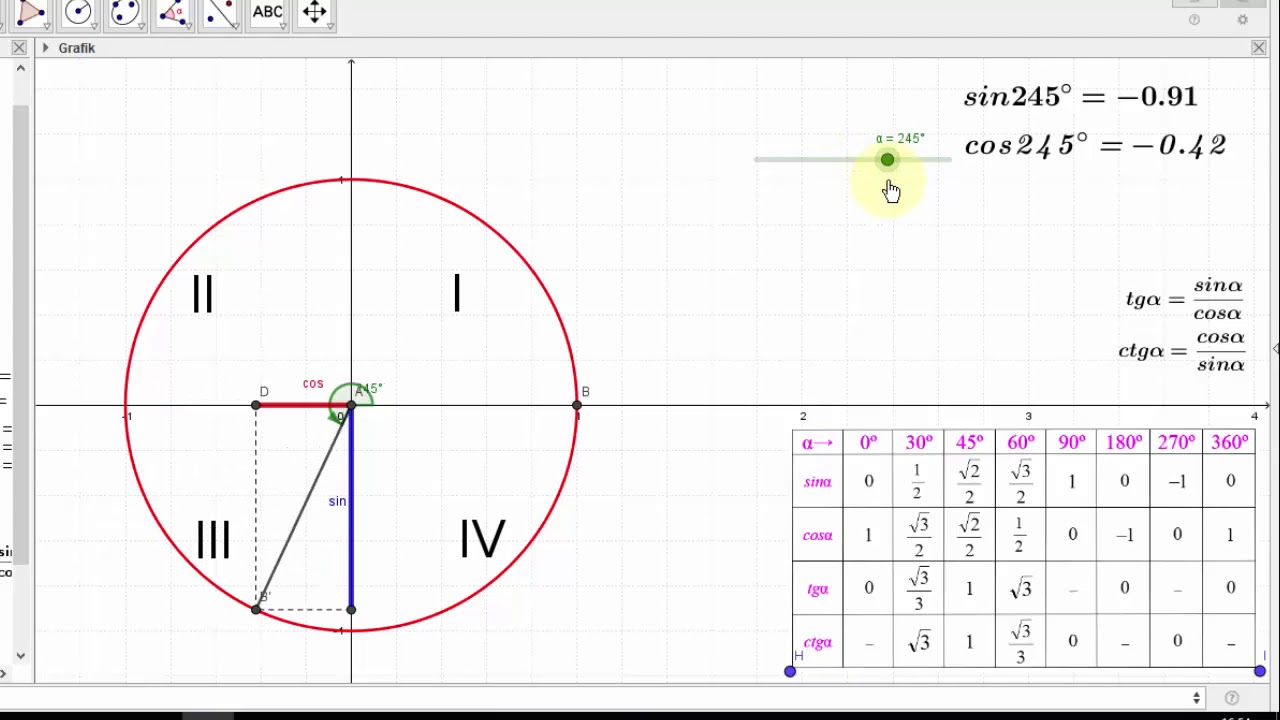Expand the side panel arrow on the right edge
This screenshot has height=720, width=1280.
(1276, 348)
